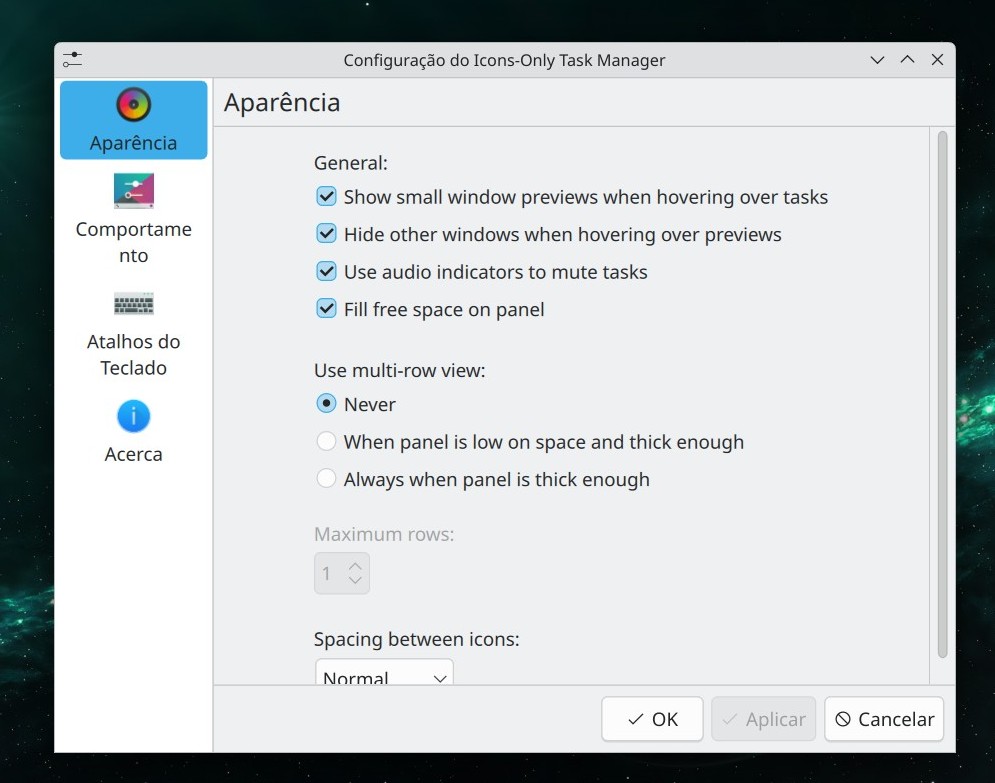Click the Cancelar button
The width and height of the screenshot is (995, 783).
coord(884,719)
